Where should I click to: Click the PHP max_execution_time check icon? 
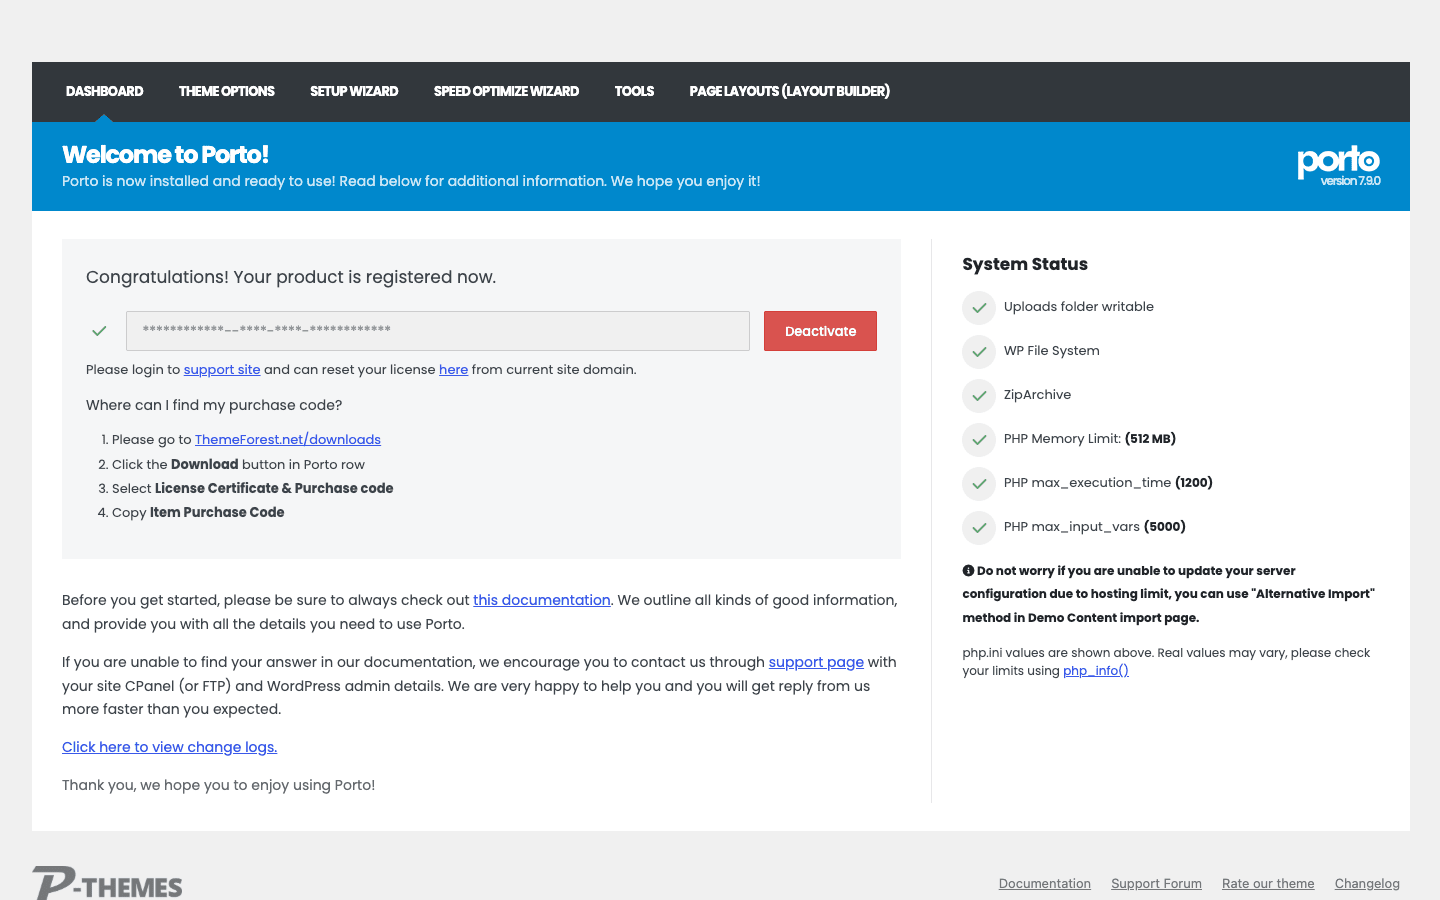click(x=979, y=484)
